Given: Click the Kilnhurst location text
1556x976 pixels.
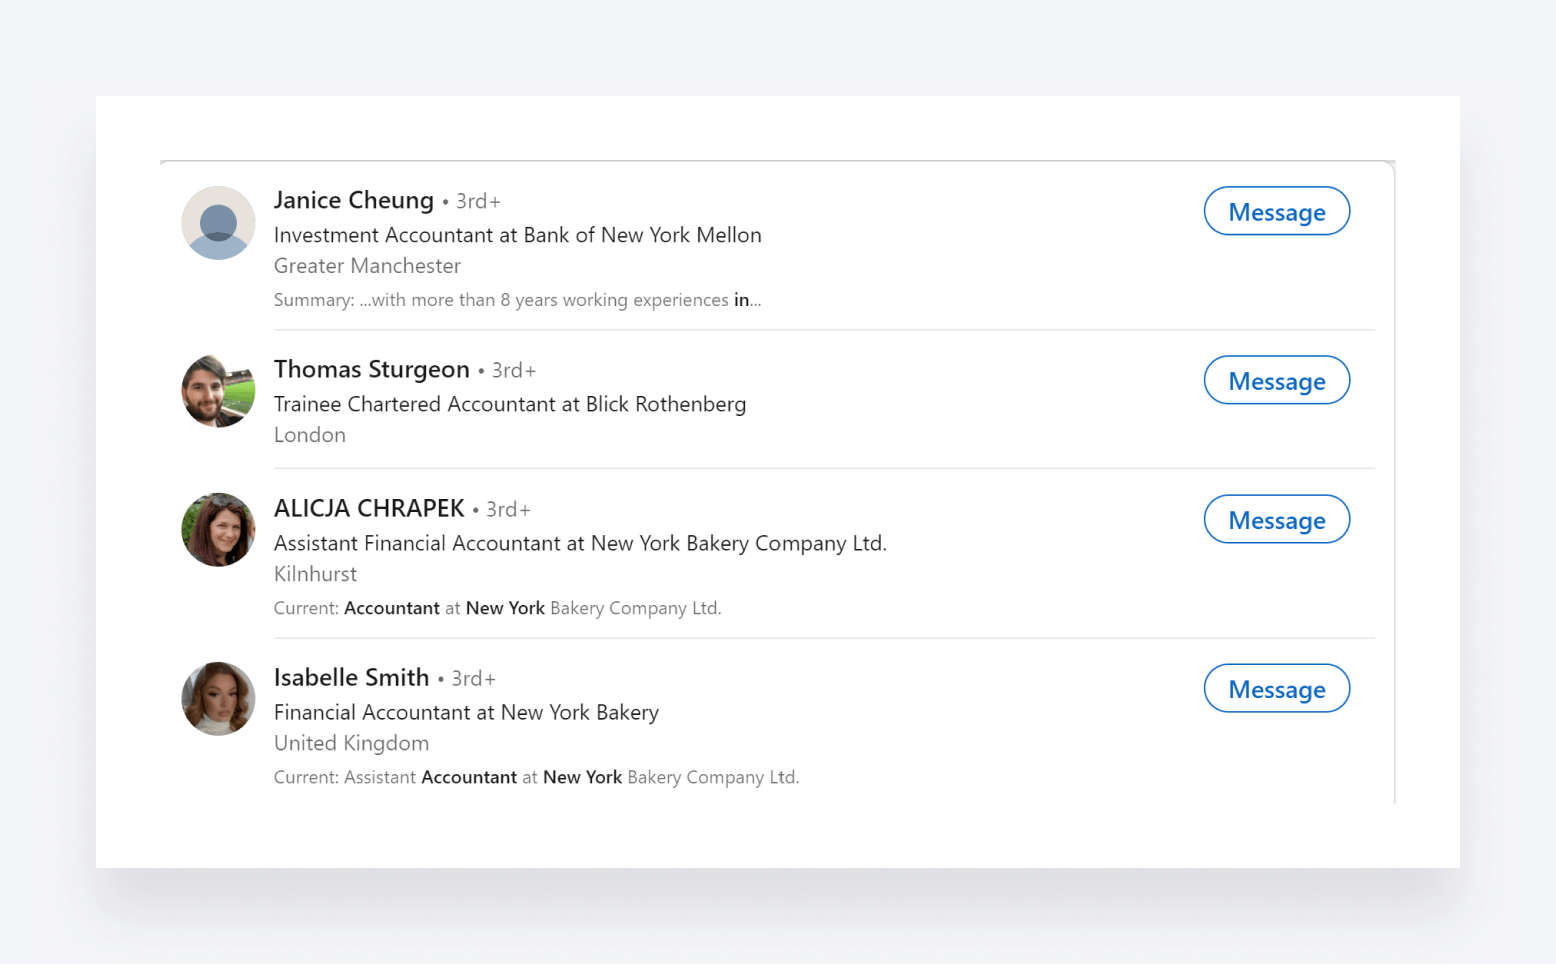Looking at the screenshot, I should (315, 574).
